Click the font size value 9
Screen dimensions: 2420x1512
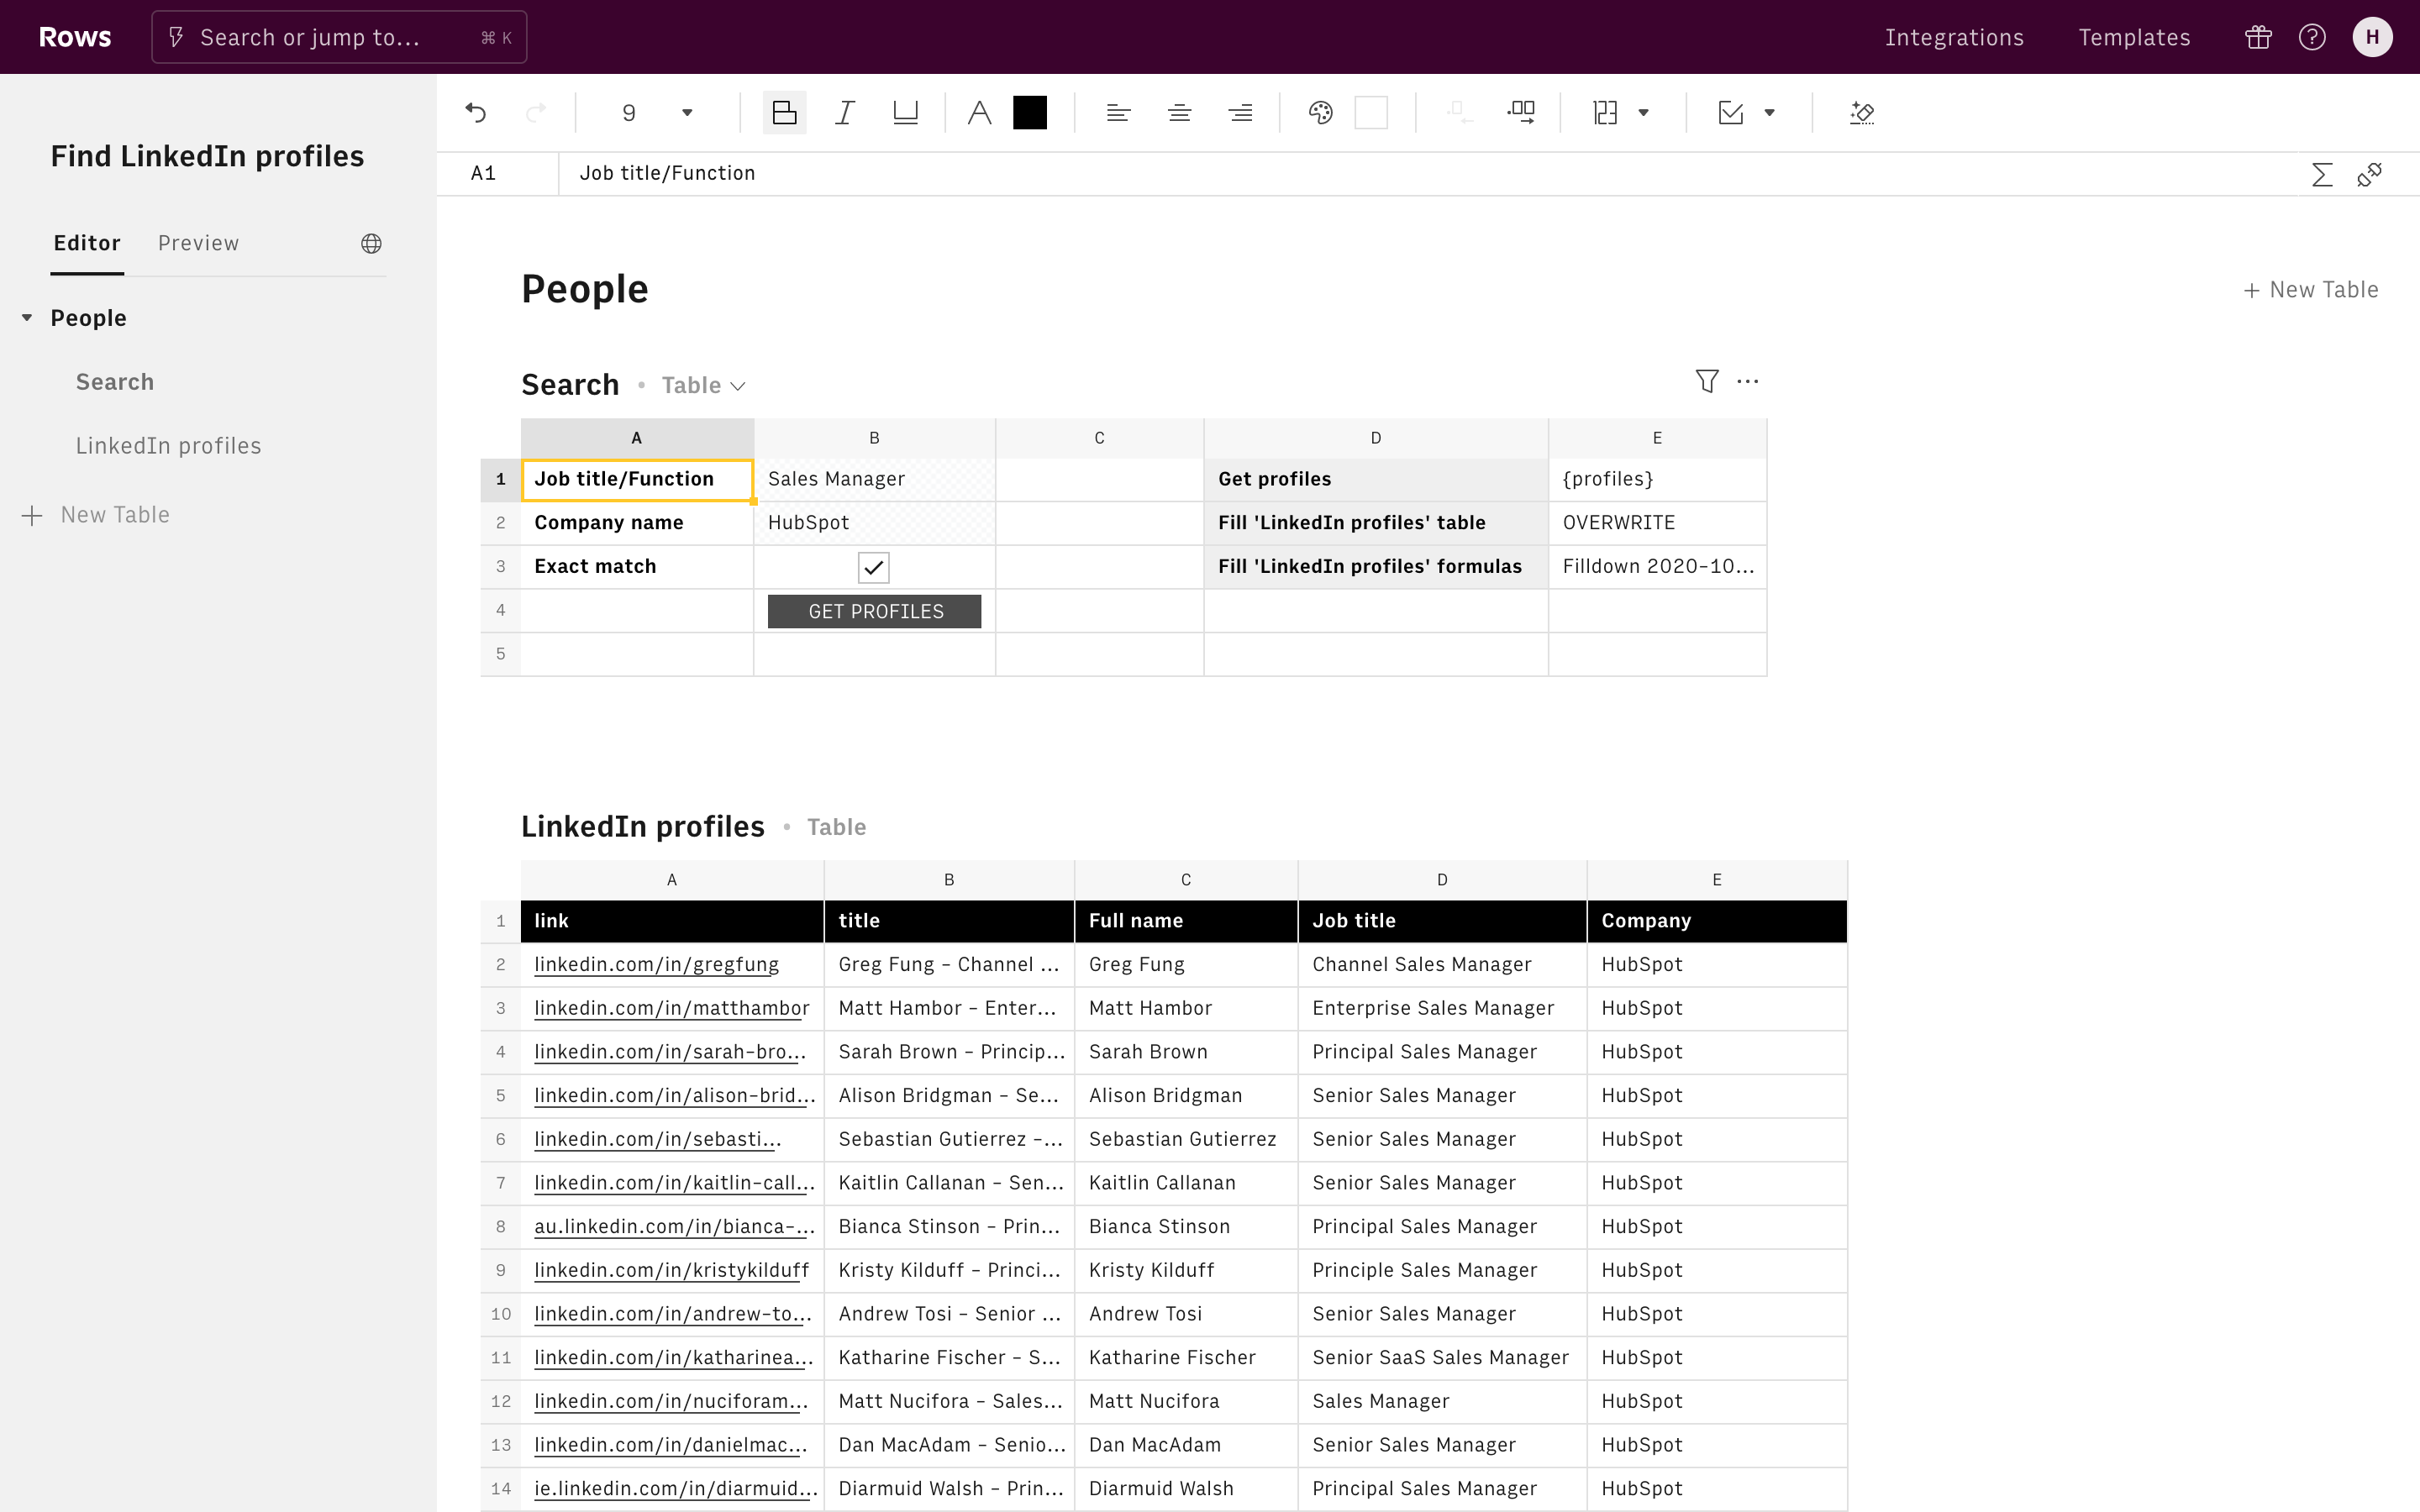pos(629,113)
